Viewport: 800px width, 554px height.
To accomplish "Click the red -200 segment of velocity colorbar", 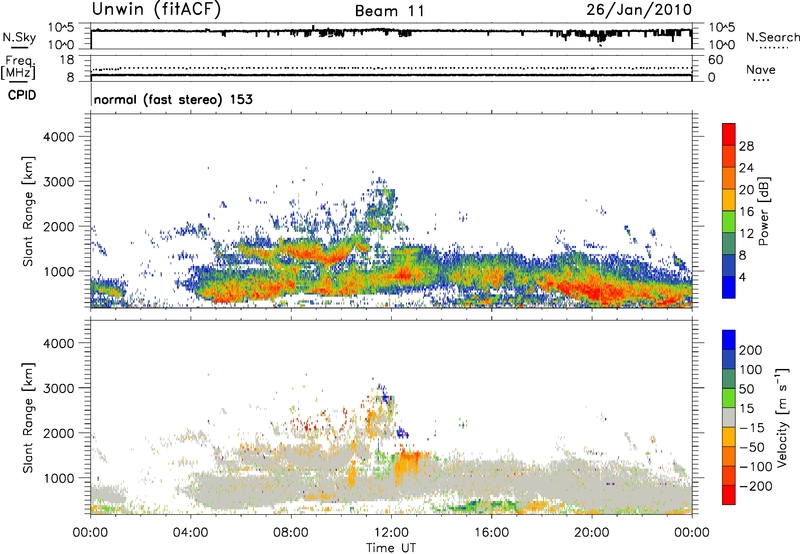I will click(x=729, y=495).
